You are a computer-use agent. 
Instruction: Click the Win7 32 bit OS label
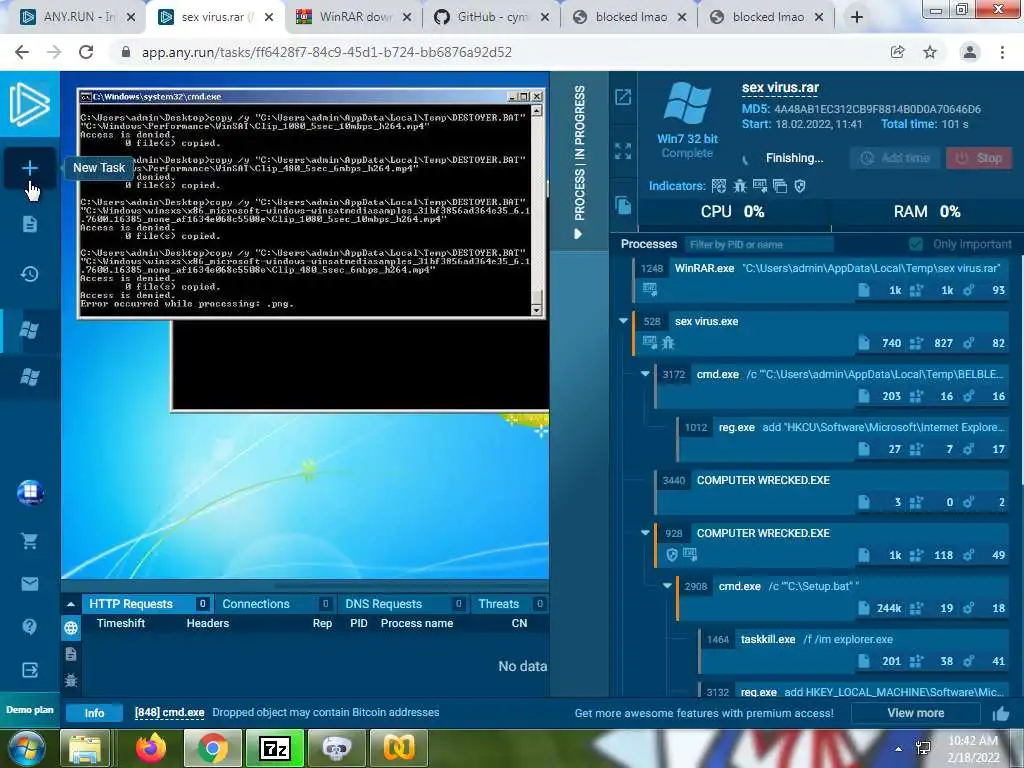tap(687, 139)
